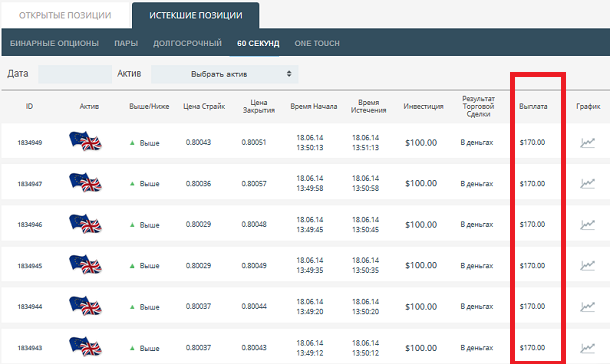Click Выше label in row 1834945

[149, 266]
